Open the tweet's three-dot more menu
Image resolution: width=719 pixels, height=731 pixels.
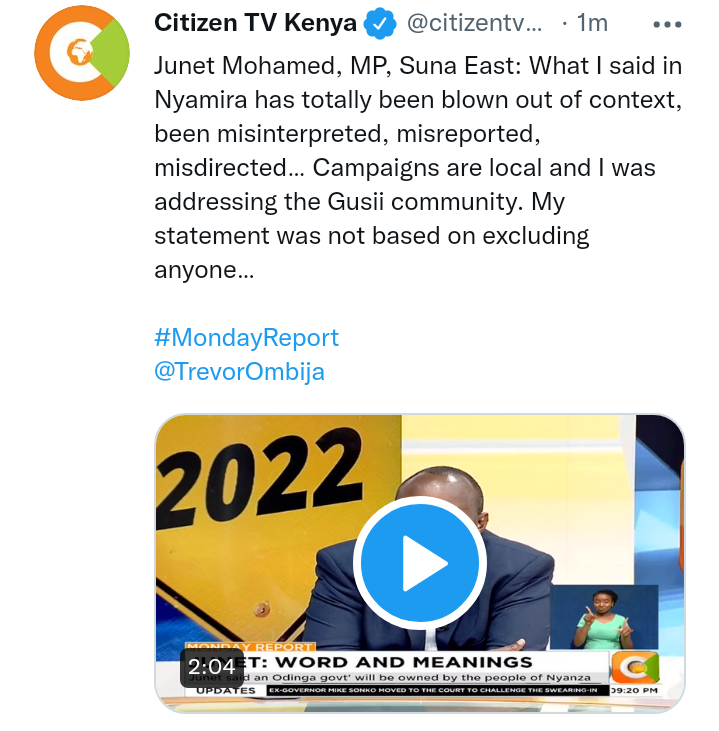667,24
